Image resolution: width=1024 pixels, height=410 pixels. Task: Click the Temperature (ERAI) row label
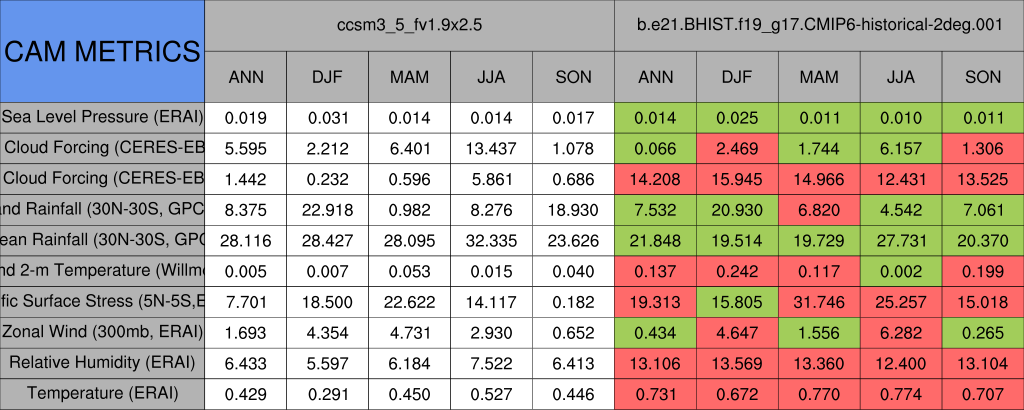click(102, 394)
